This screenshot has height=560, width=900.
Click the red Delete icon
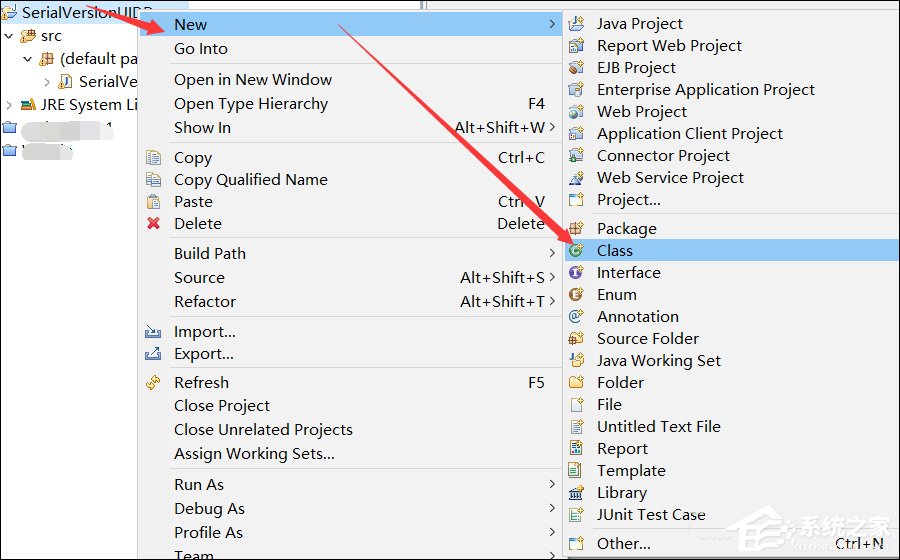click(x=153, y=223)
